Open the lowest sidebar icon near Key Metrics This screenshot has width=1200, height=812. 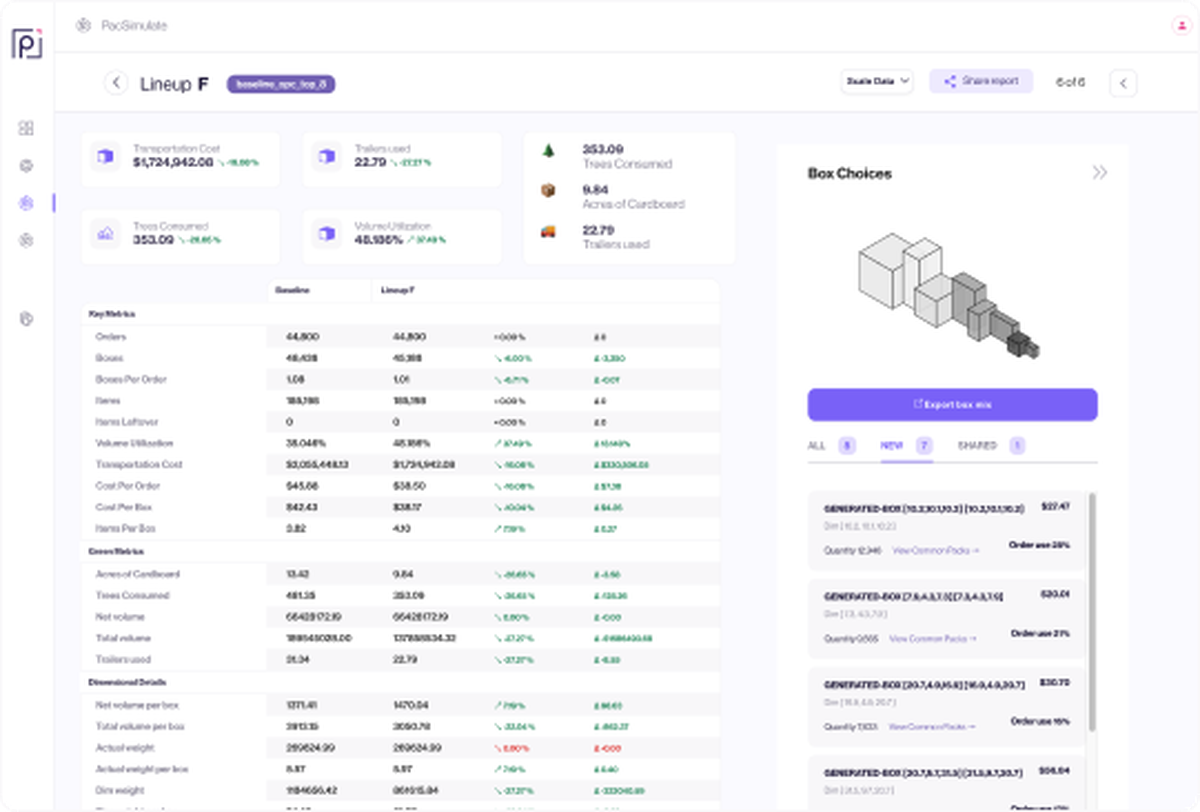(x=27, y=319)
